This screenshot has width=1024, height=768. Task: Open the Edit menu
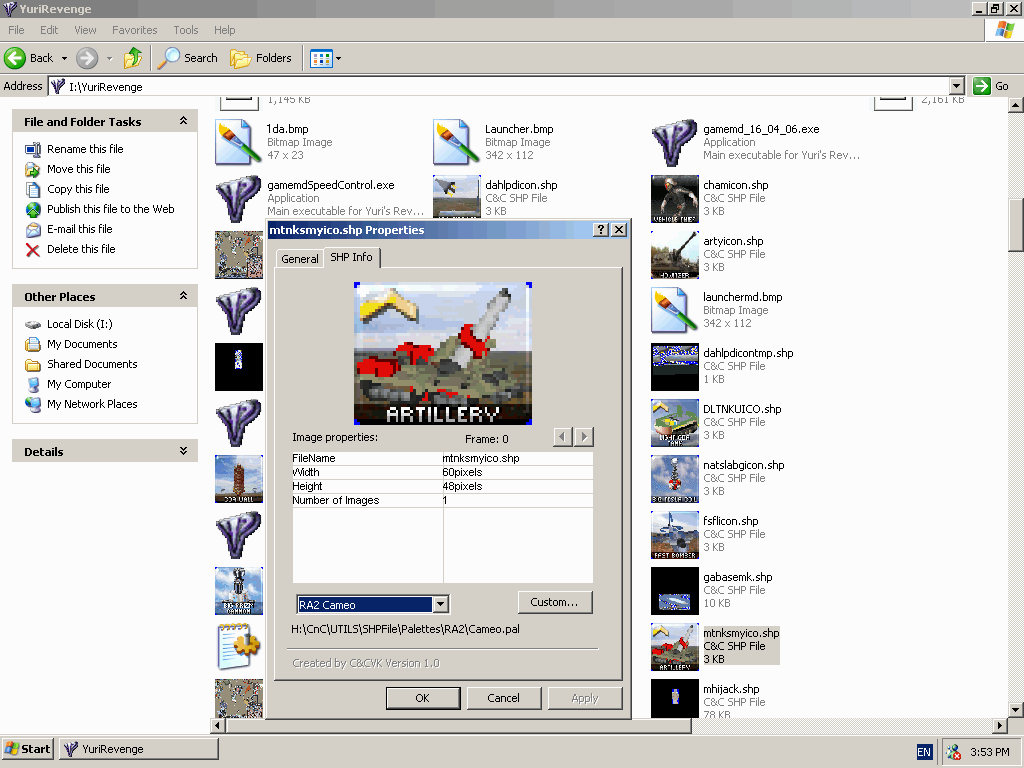pyautogui.click(x=49, y=30)
